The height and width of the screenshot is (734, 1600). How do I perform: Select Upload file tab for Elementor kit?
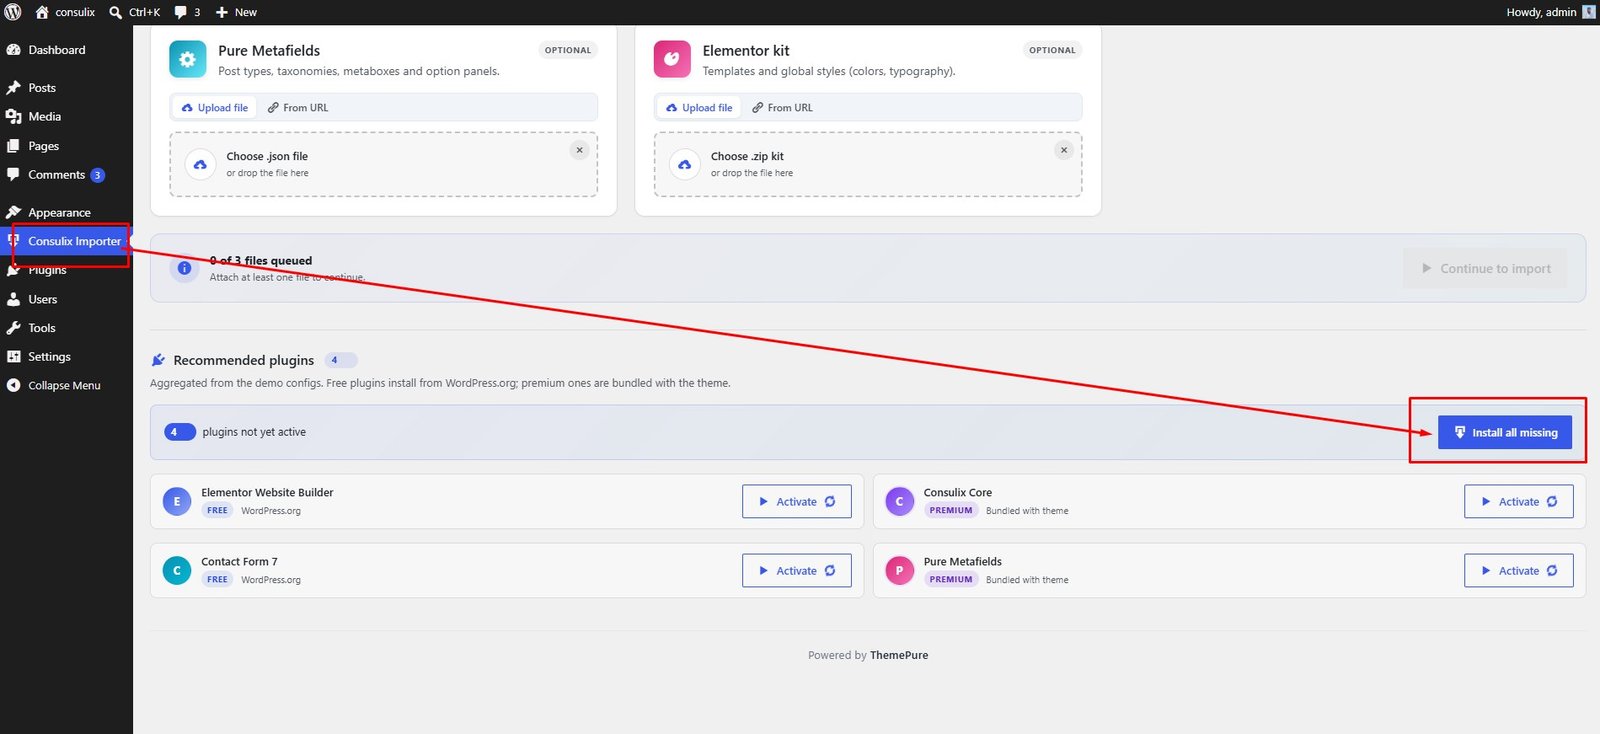click(x=698, y=108)
